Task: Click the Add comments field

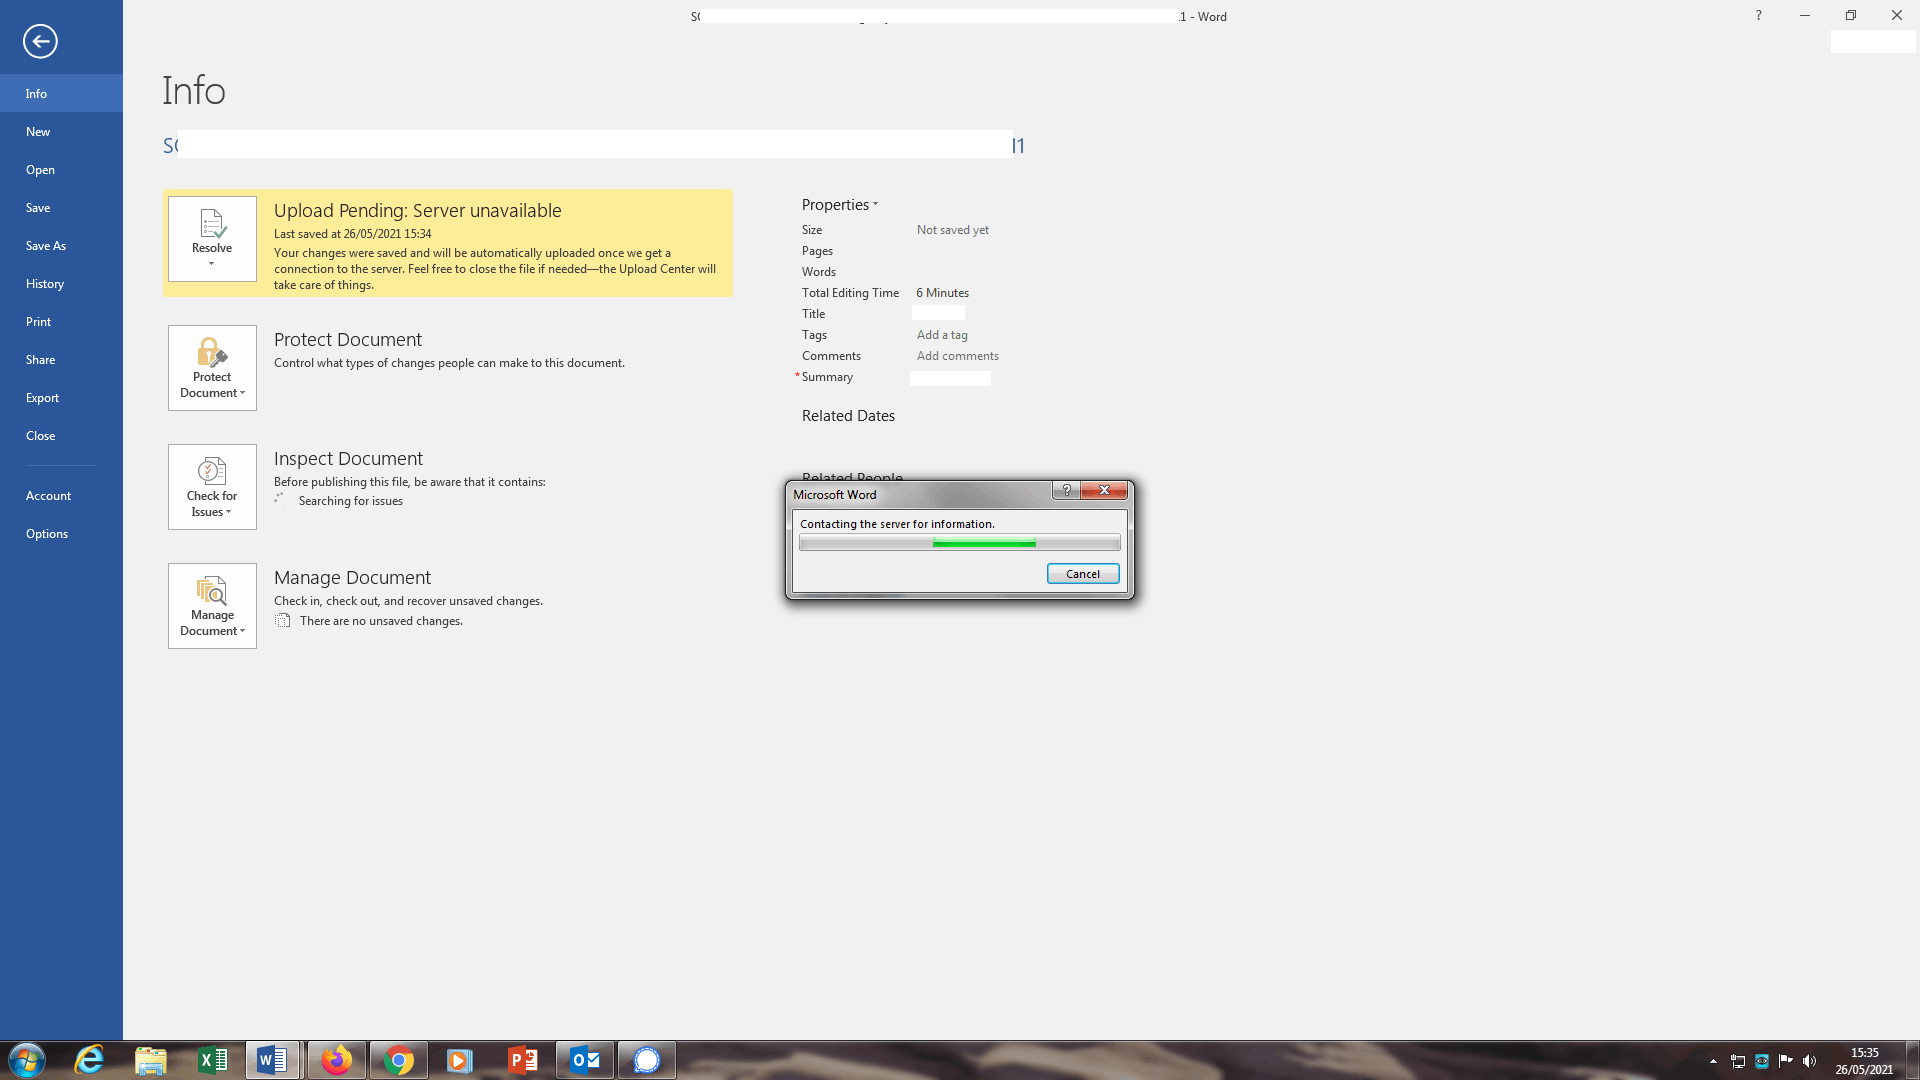Action: tap(957, 356)
